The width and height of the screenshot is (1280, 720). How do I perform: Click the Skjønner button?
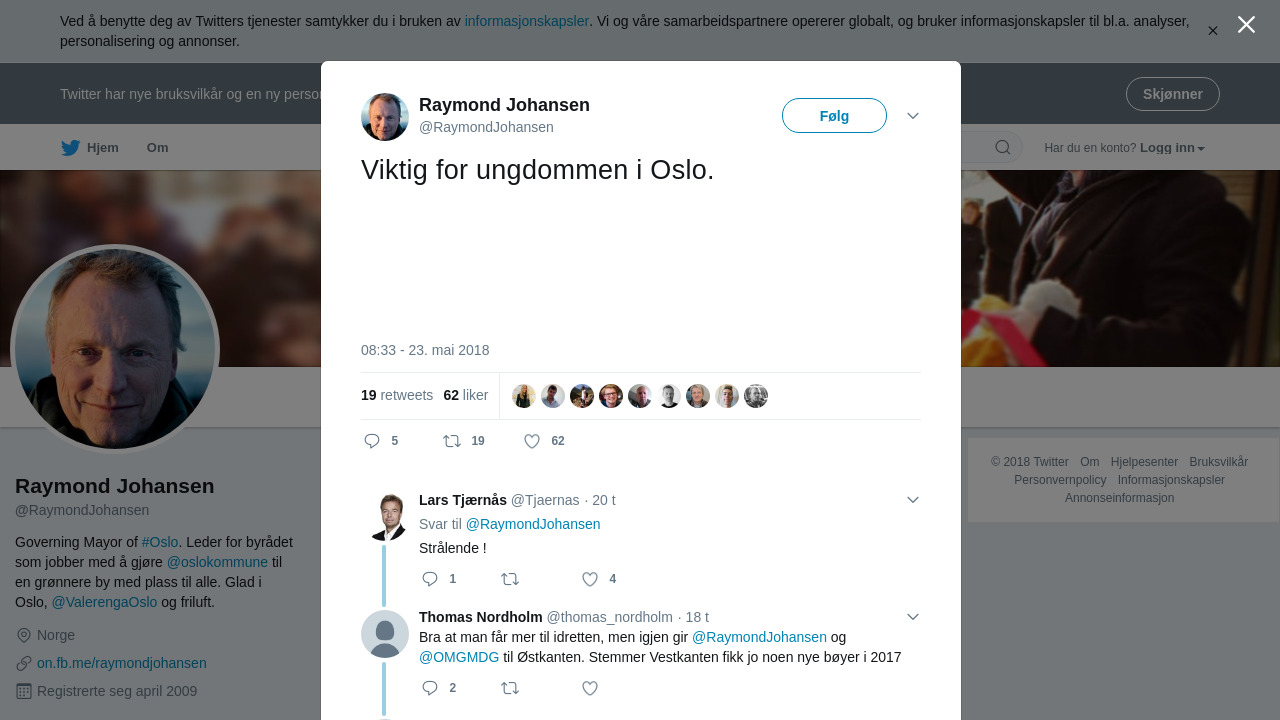coord(1172,94)
